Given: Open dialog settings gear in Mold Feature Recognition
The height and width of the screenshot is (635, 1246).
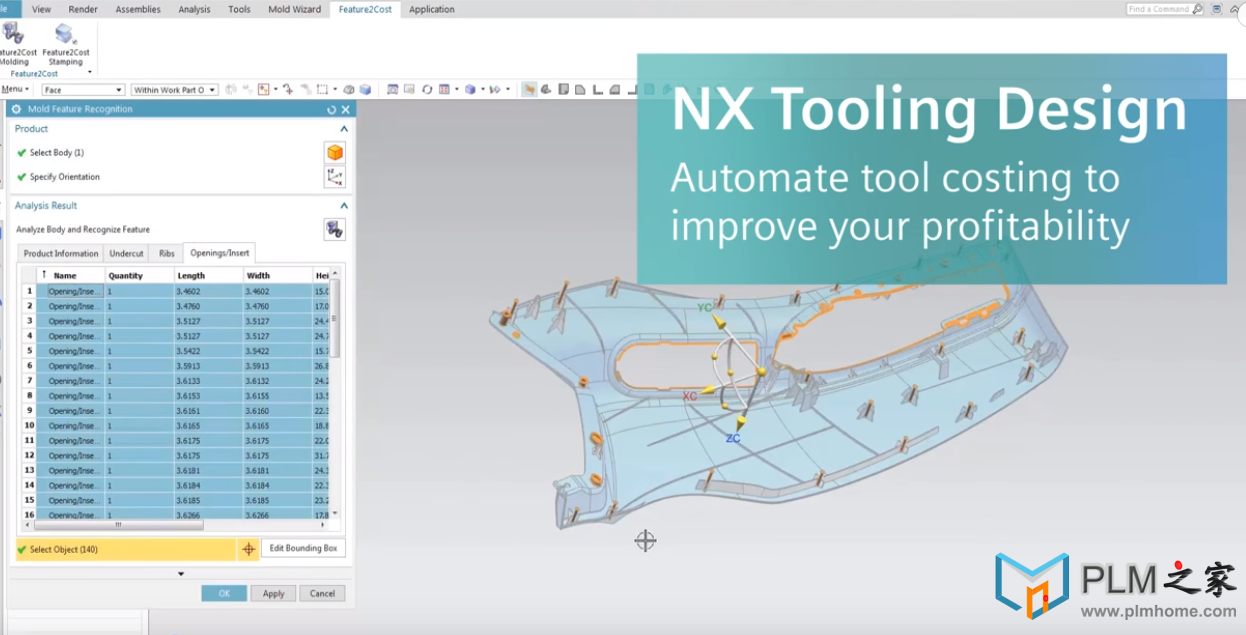Looking at the screenshot, I should pyautogui.click(x=16, y=109).
